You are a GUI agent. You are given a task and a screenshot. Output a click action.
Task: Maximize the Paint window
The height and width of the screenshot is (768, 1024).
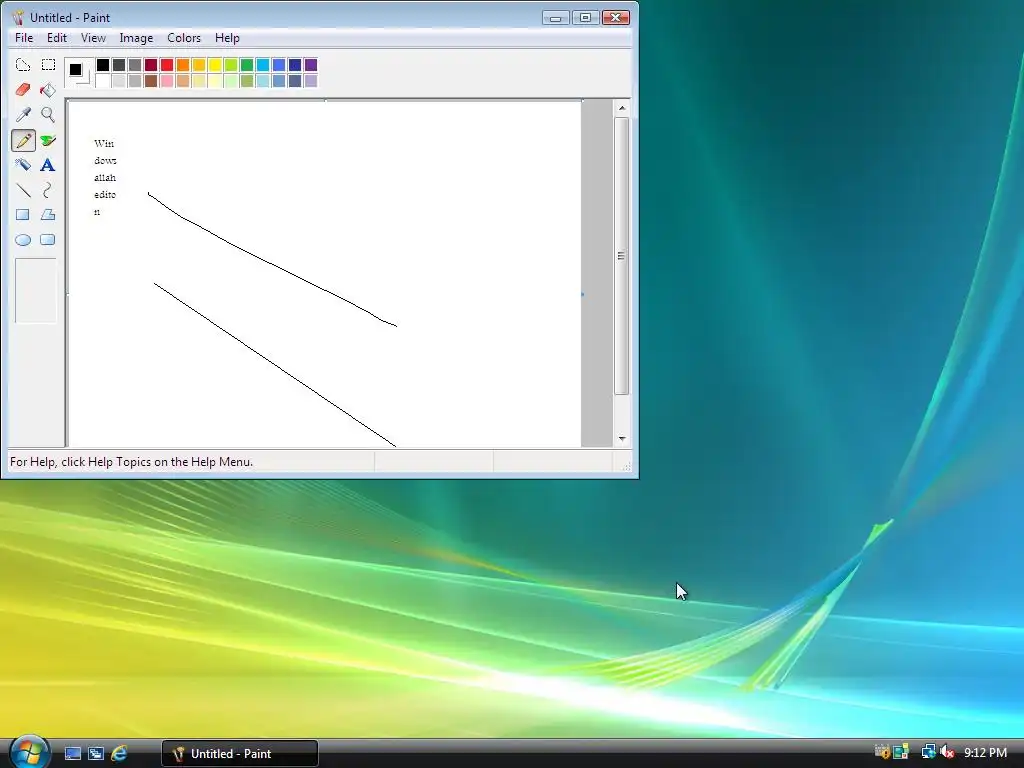586,18
